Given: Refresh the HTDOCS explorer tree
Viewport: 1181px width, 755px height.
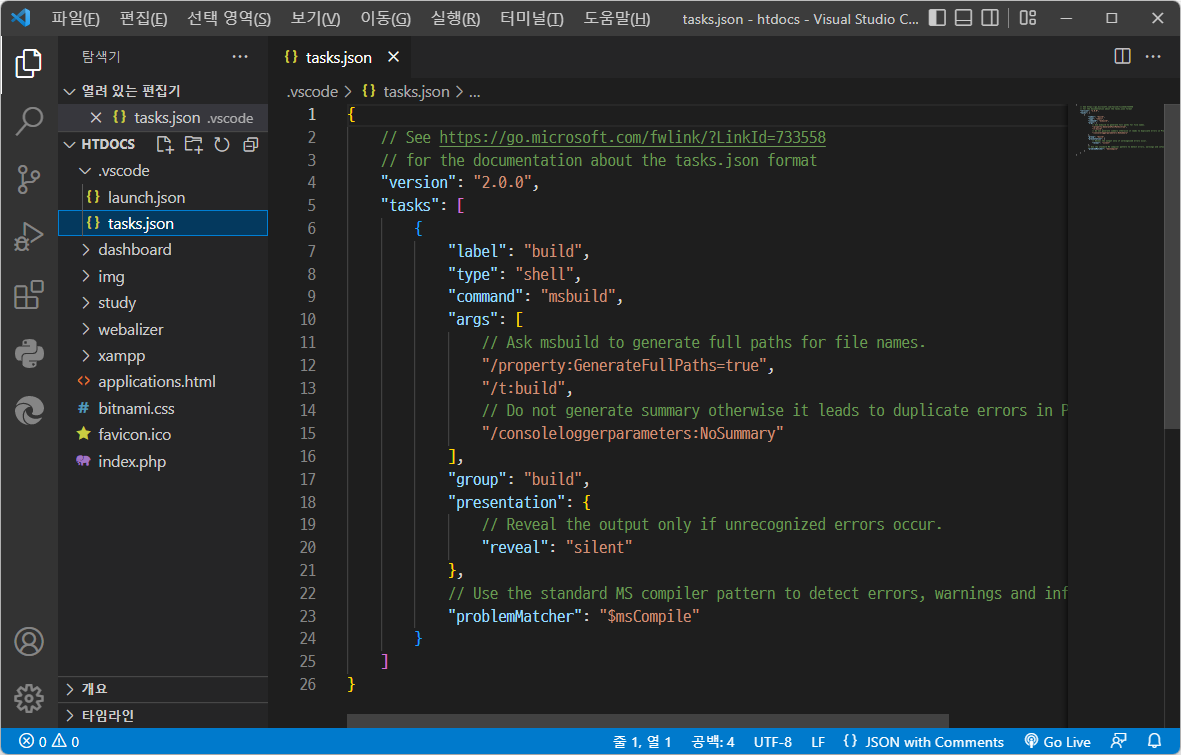Looking at the screenshot, I should coord(221,144).
